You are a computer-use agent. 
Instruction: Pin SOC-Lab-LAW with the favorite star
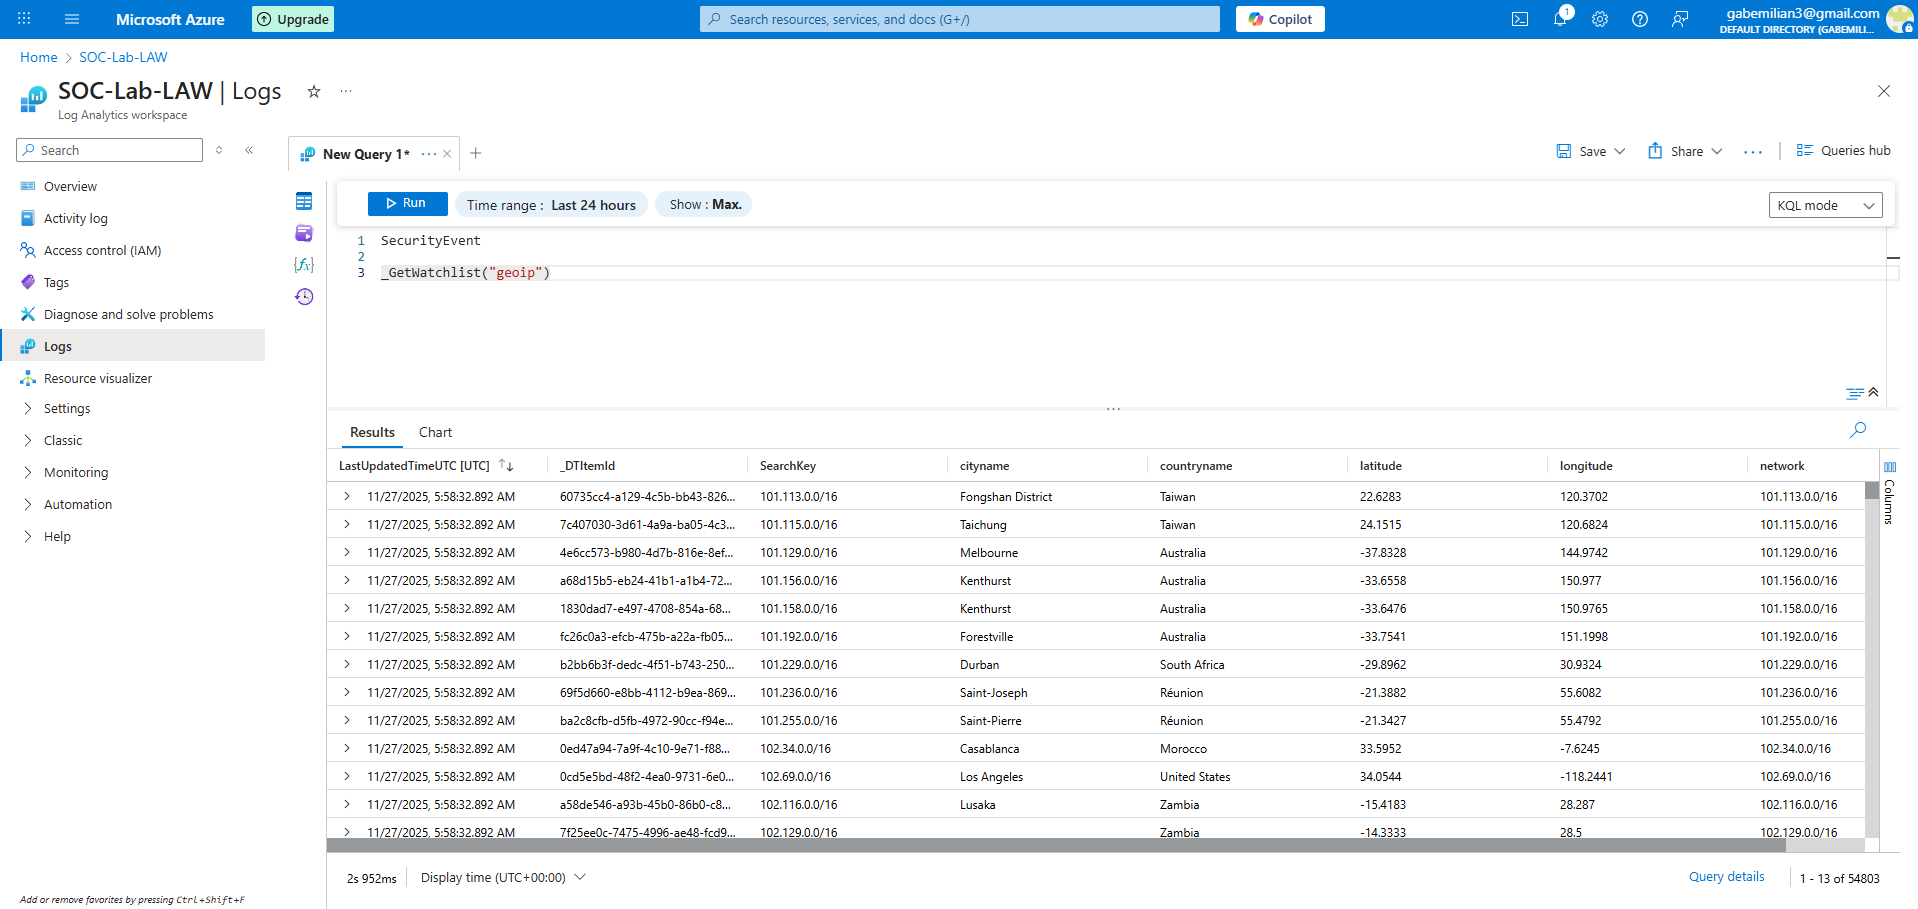coord(314,91)
